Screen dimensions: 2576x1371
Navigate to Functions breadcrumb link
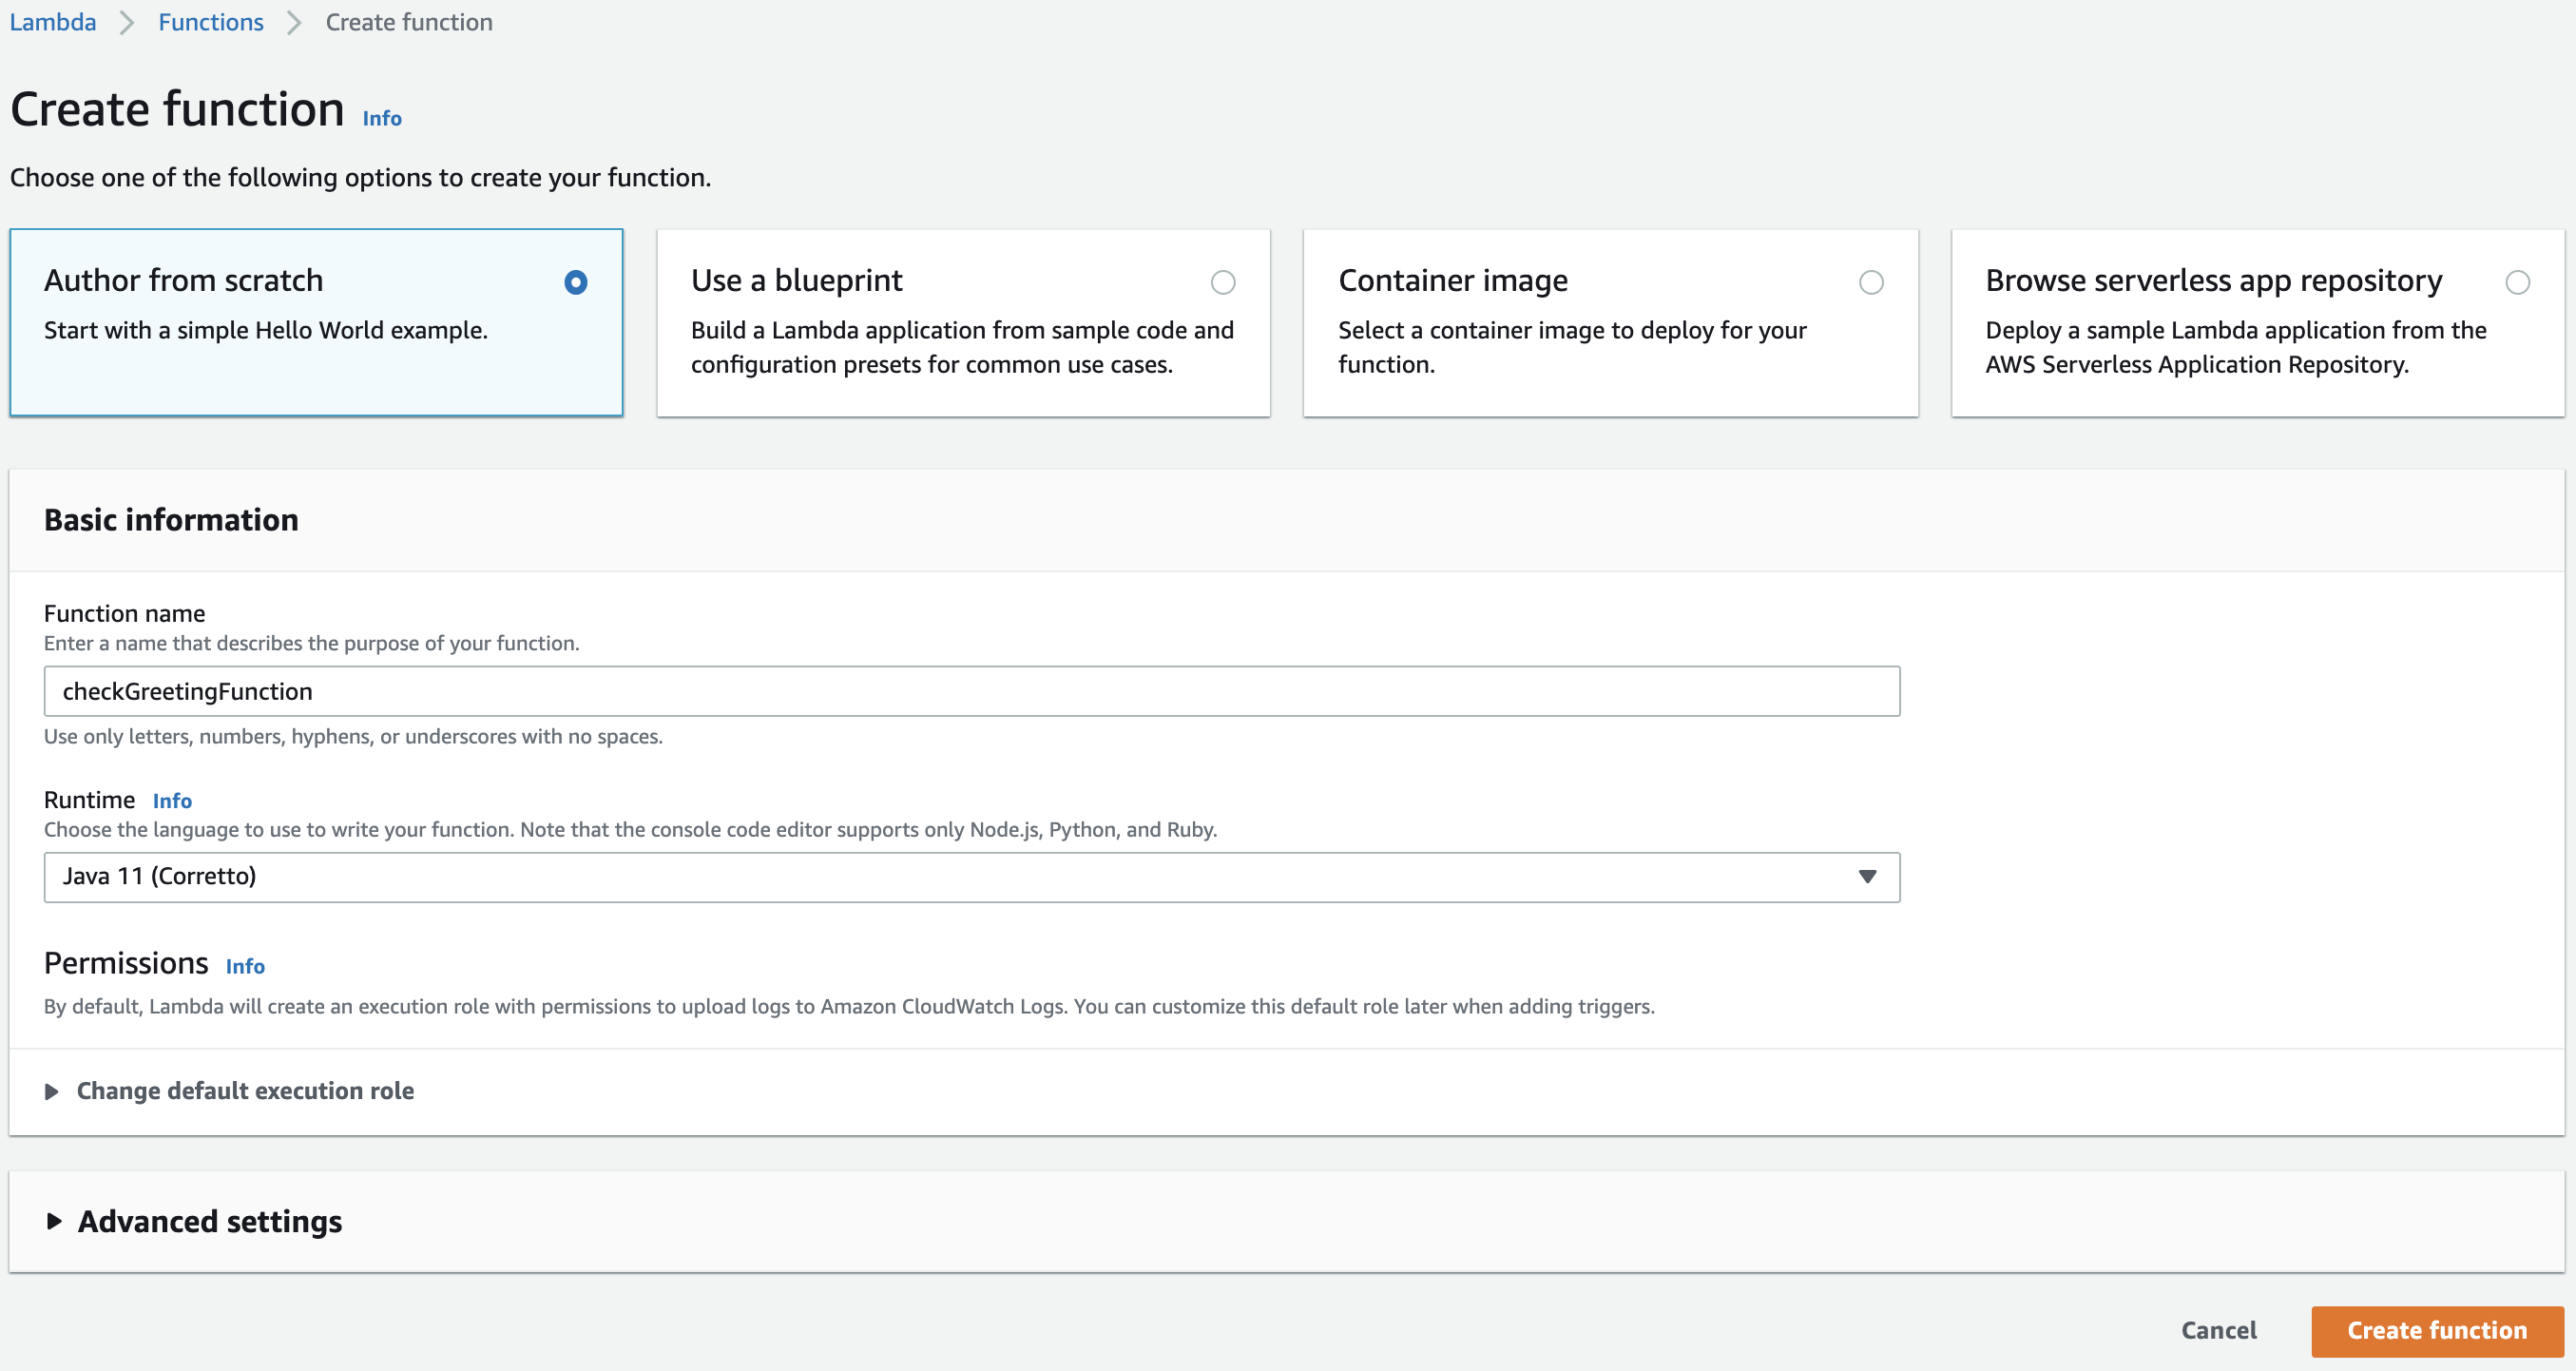click(211, 22)
